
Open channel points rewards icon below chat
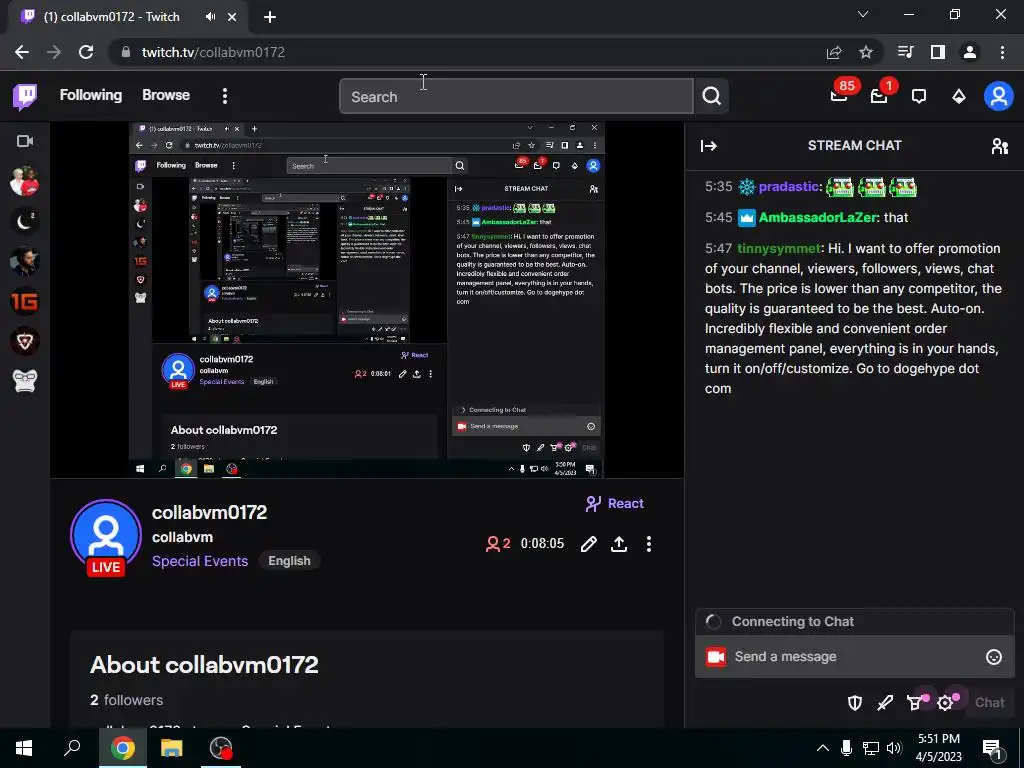(916, 703)
